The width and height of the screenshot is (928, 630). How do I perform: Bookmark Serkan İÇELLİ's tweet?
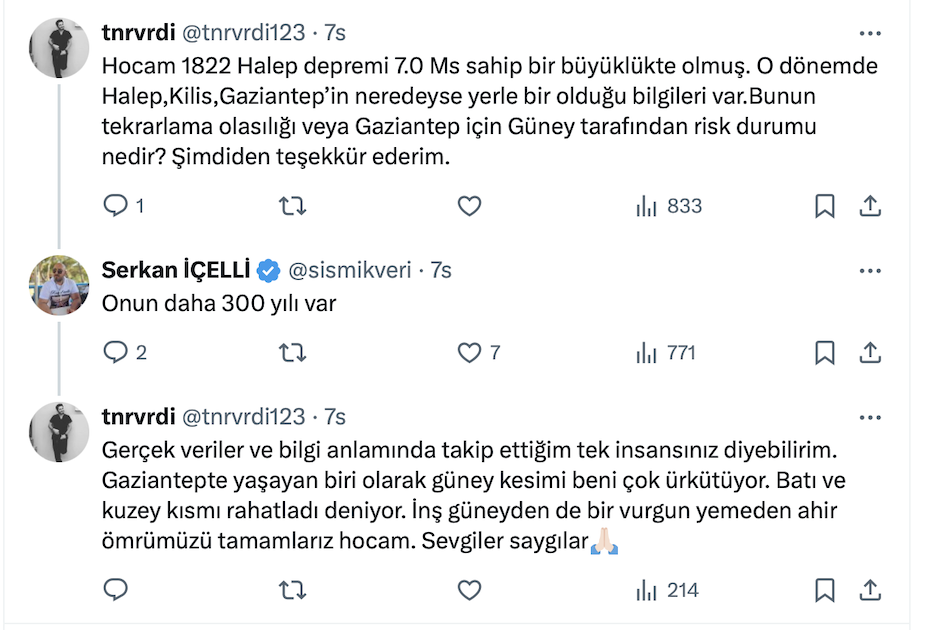coord(824,352)
